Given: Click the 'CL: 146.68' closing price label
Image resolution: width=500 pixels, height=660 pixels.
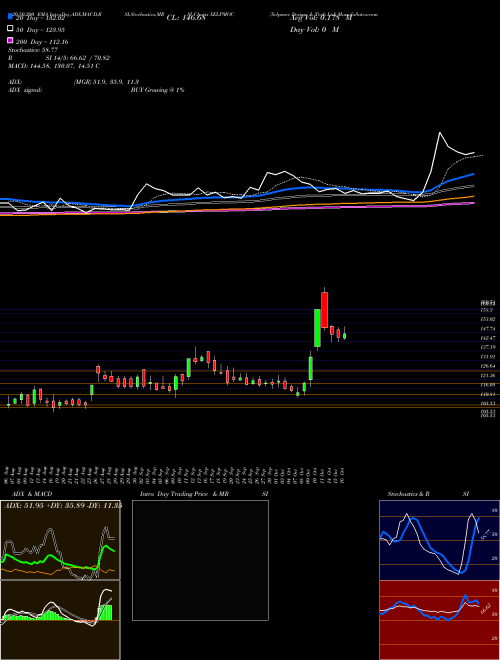Looking at the screenshot, I should point(186,18).
